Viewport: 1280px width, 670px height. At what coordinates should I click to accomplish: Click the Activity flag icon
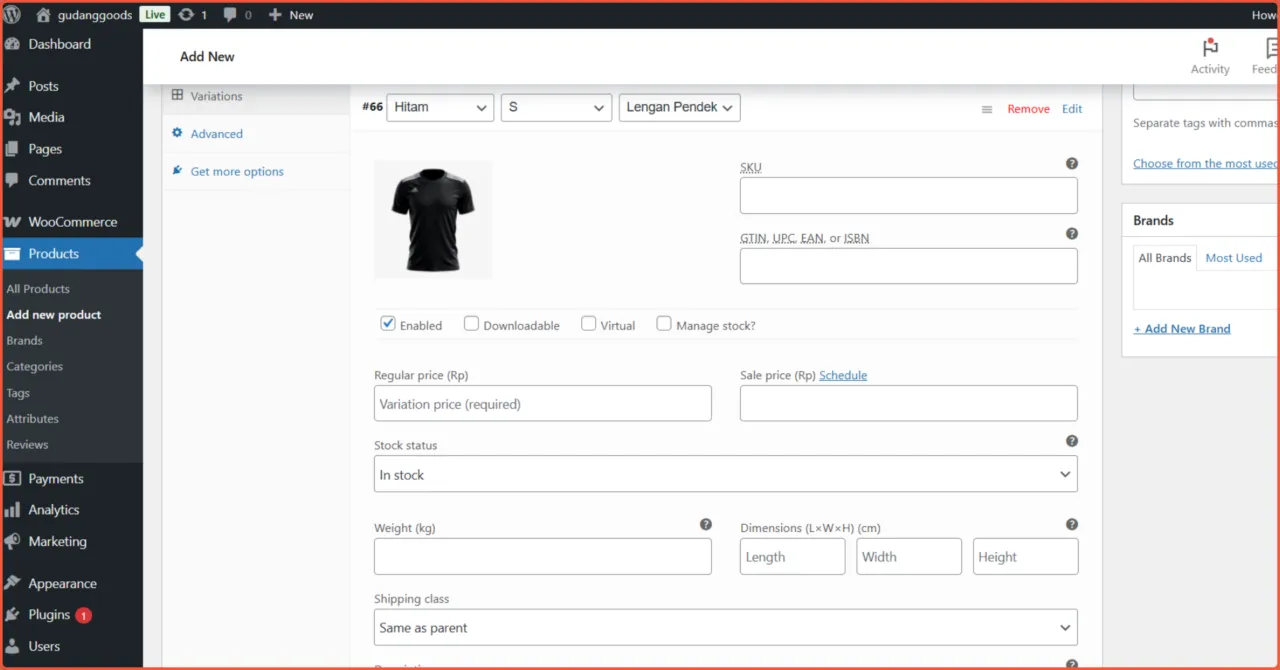click(1209, 48)
